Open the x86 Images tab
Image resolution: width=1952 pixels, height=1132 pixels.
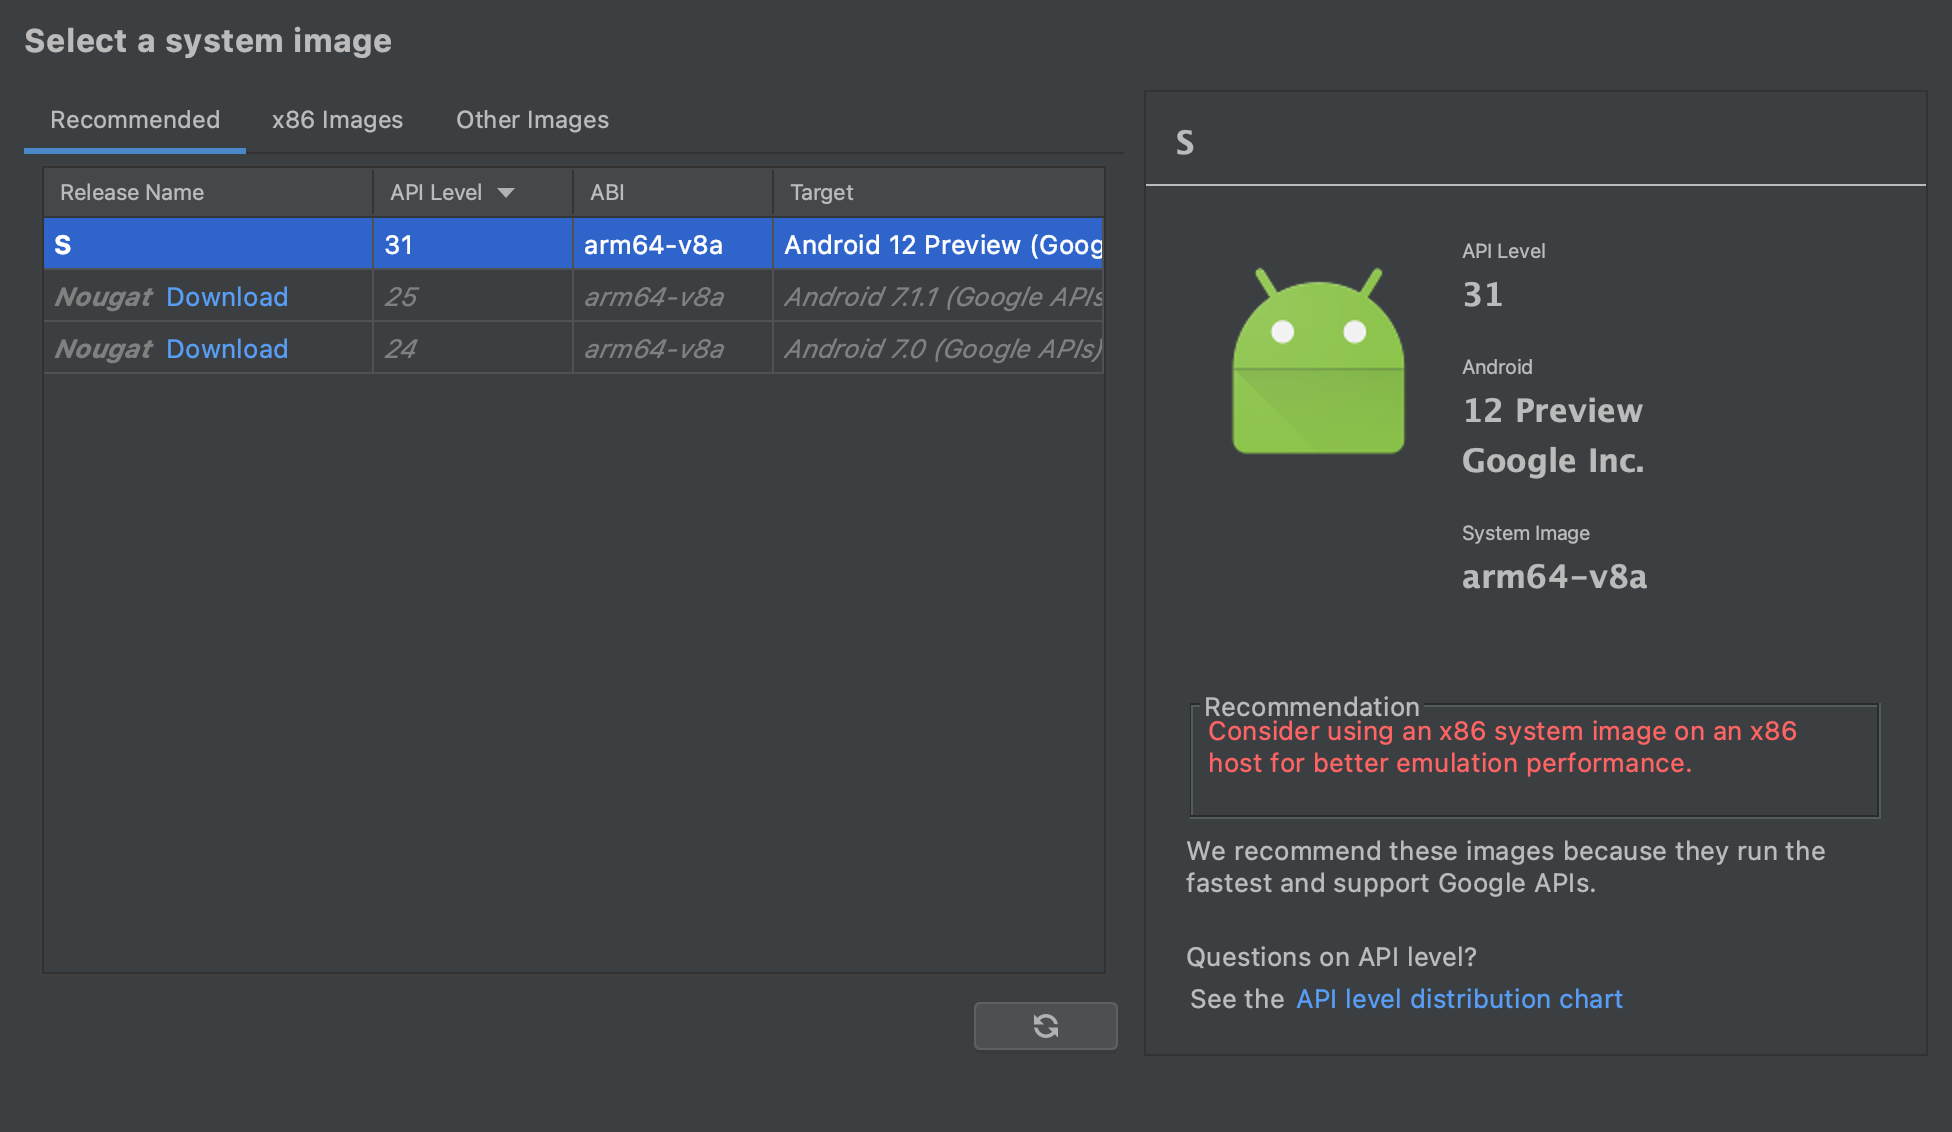pyautogui.click(x=337, y=120)
